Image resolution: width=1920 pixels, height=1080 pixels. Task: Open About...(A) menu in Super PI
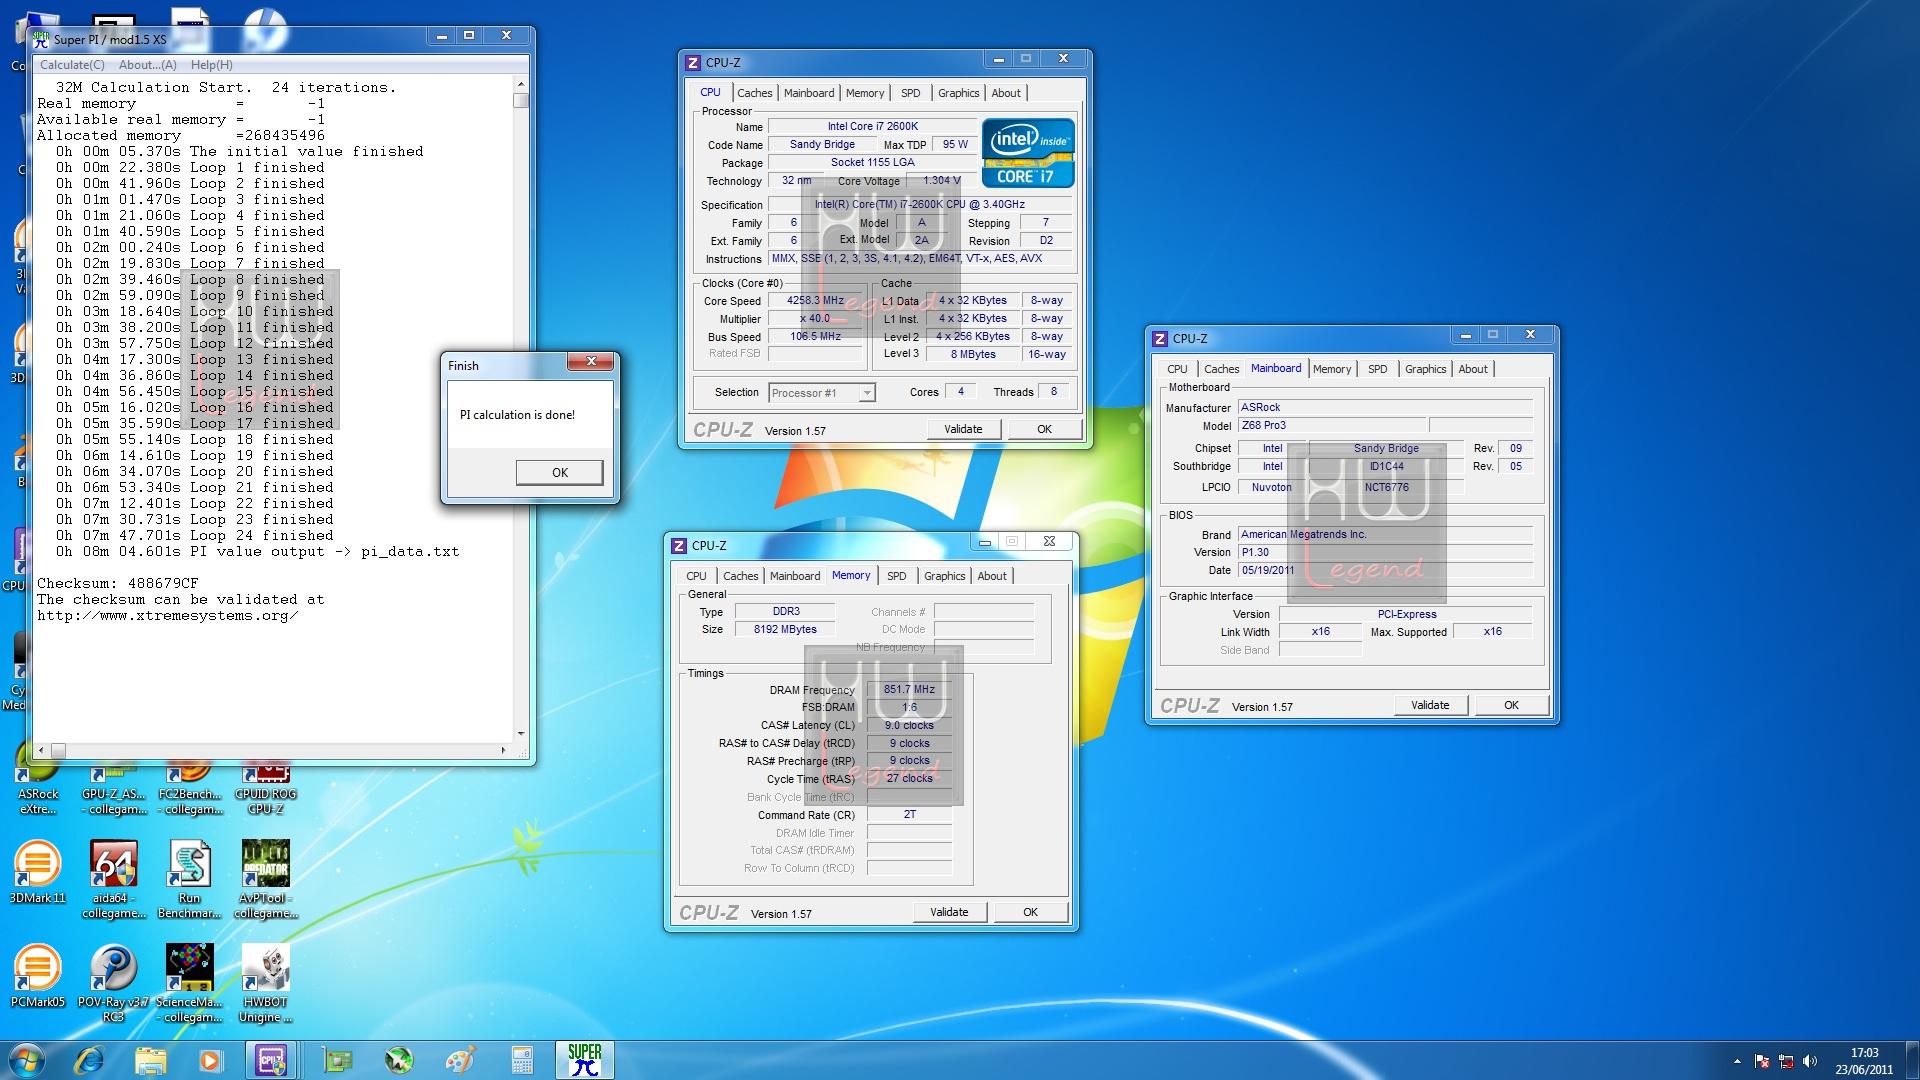(147, 65)
